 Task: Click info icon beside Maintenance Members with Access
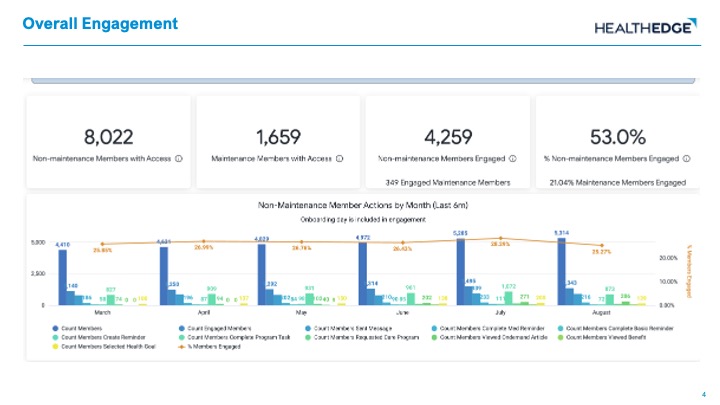[339, 157]
